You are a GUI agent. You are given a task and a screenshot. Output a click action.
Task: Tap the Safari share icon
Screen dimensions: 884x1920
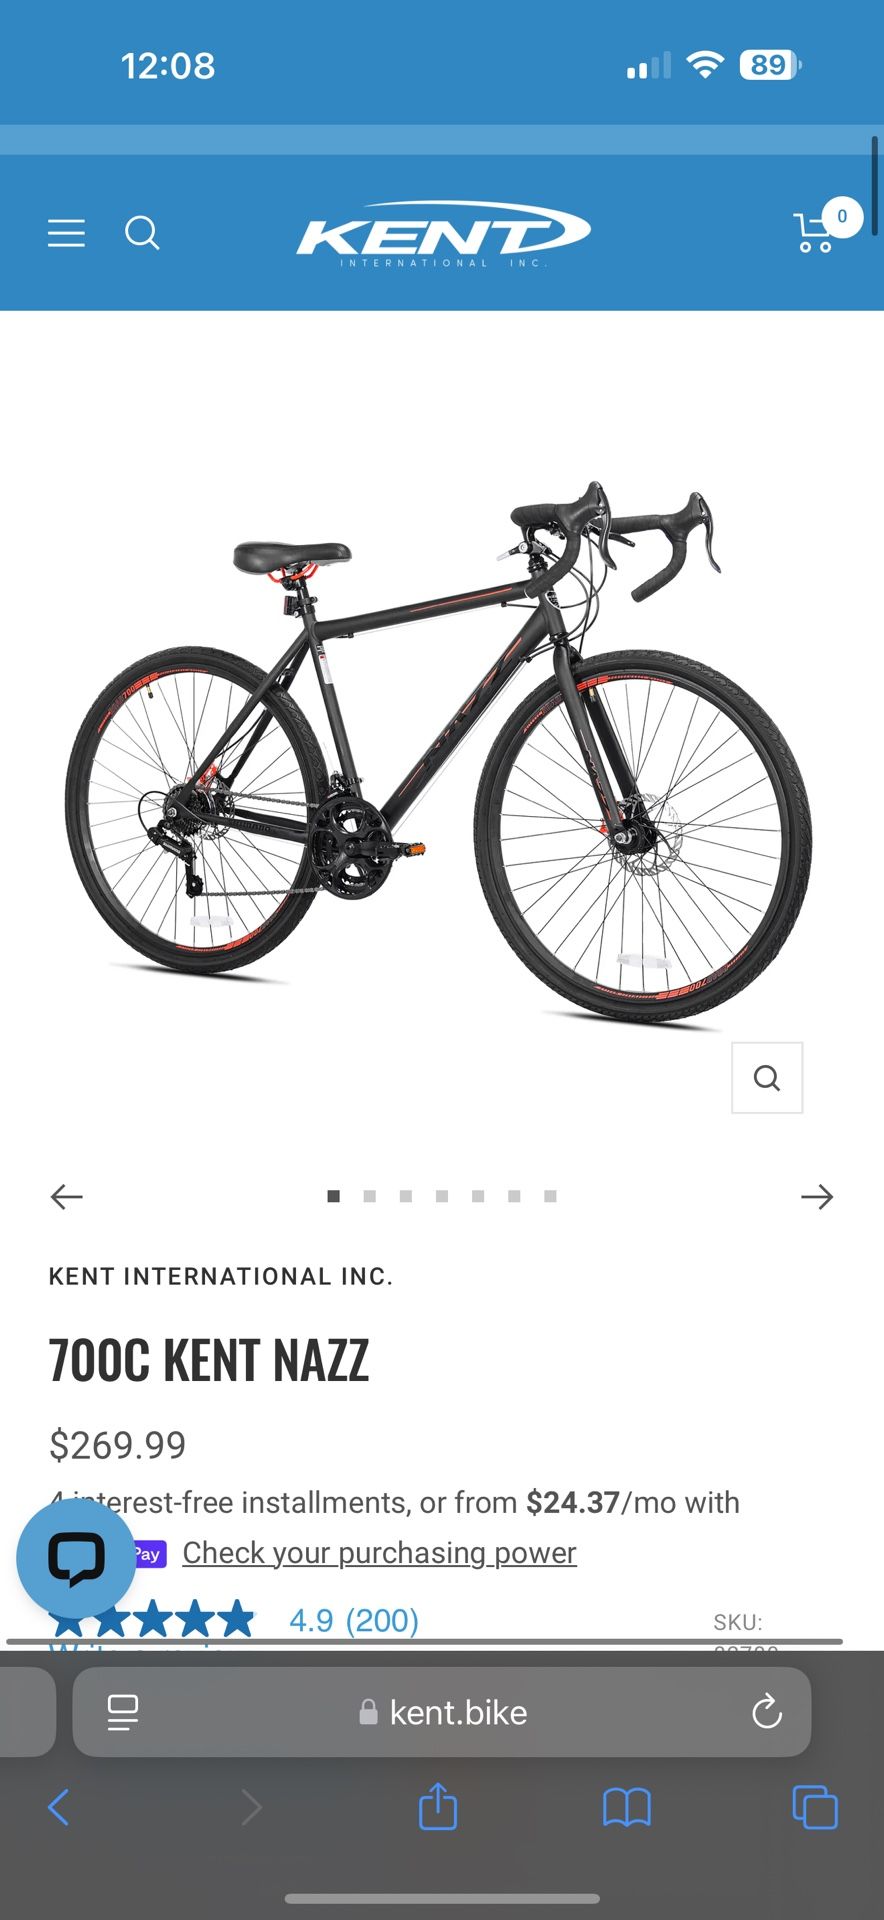click(x=438, y=1807)
